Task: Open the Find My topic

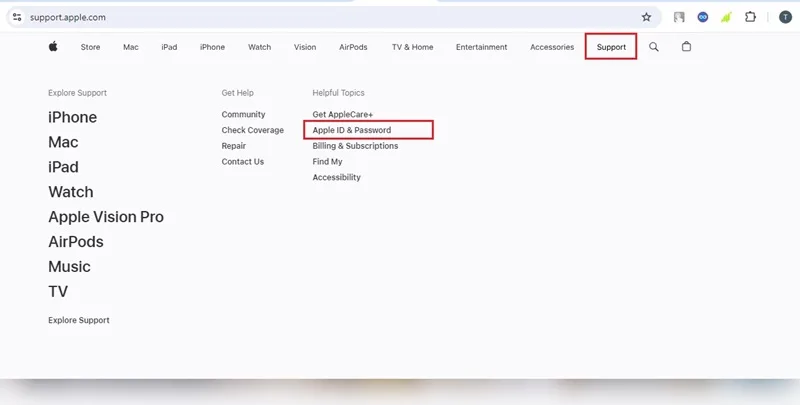Action: coord(328,162)
